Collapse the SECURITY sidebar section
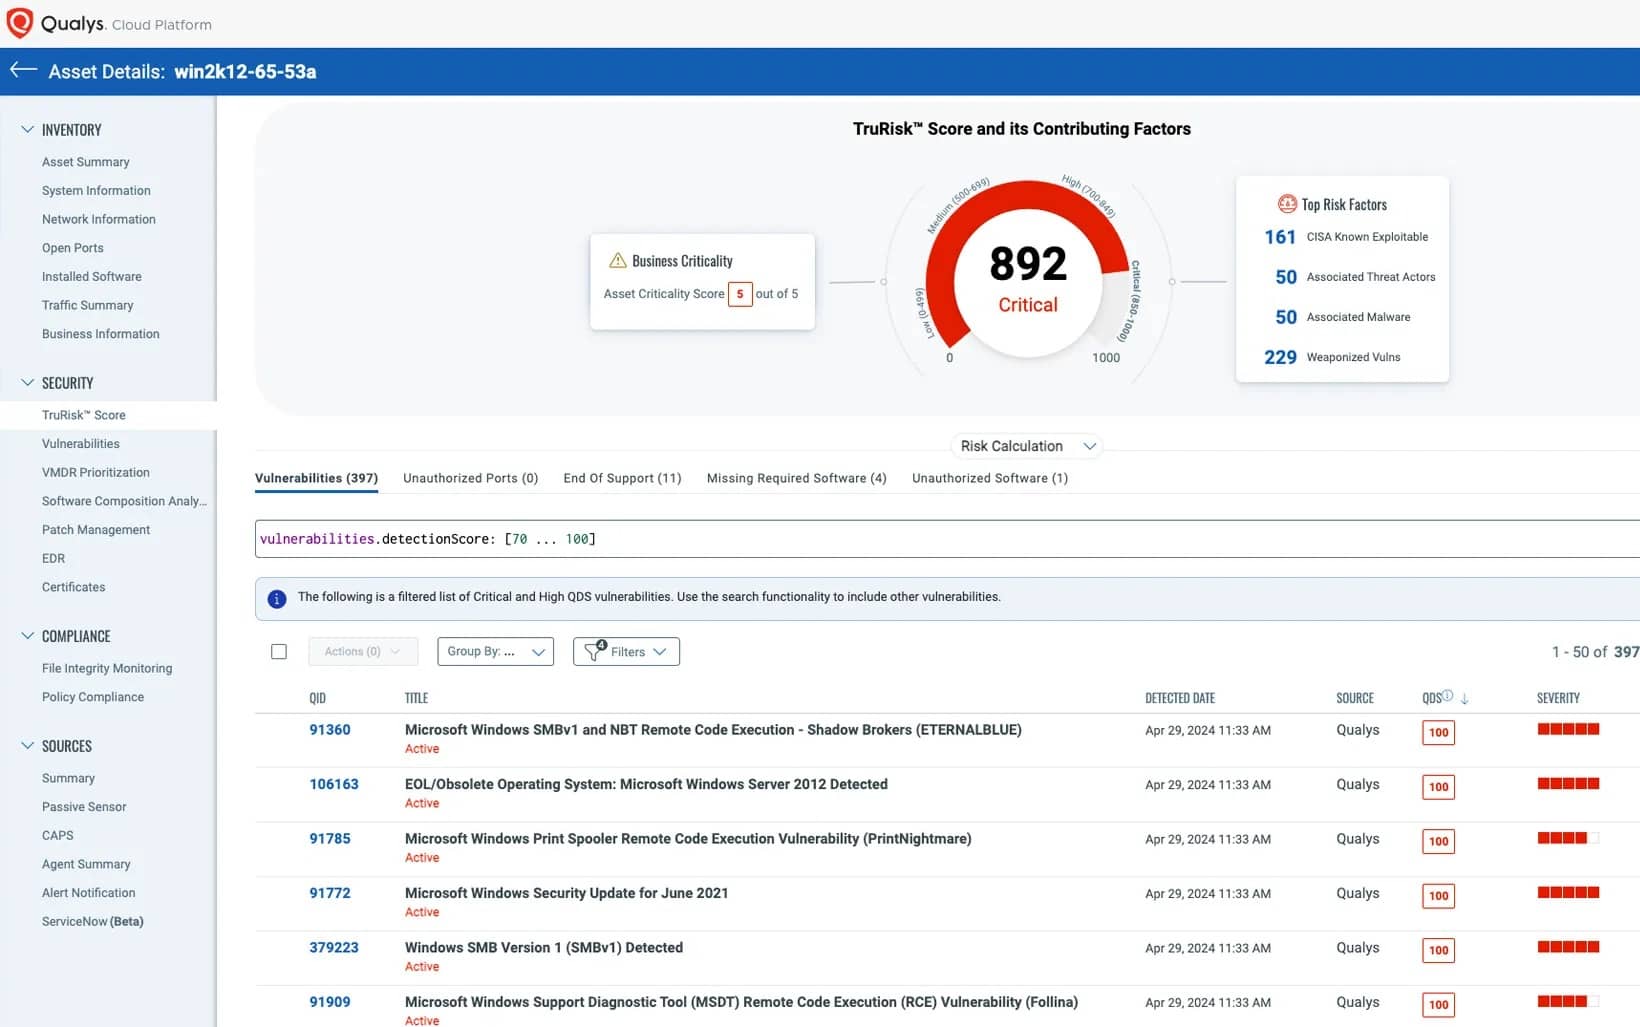This screenshot has height=1027, width=1640. coord(28,383)
